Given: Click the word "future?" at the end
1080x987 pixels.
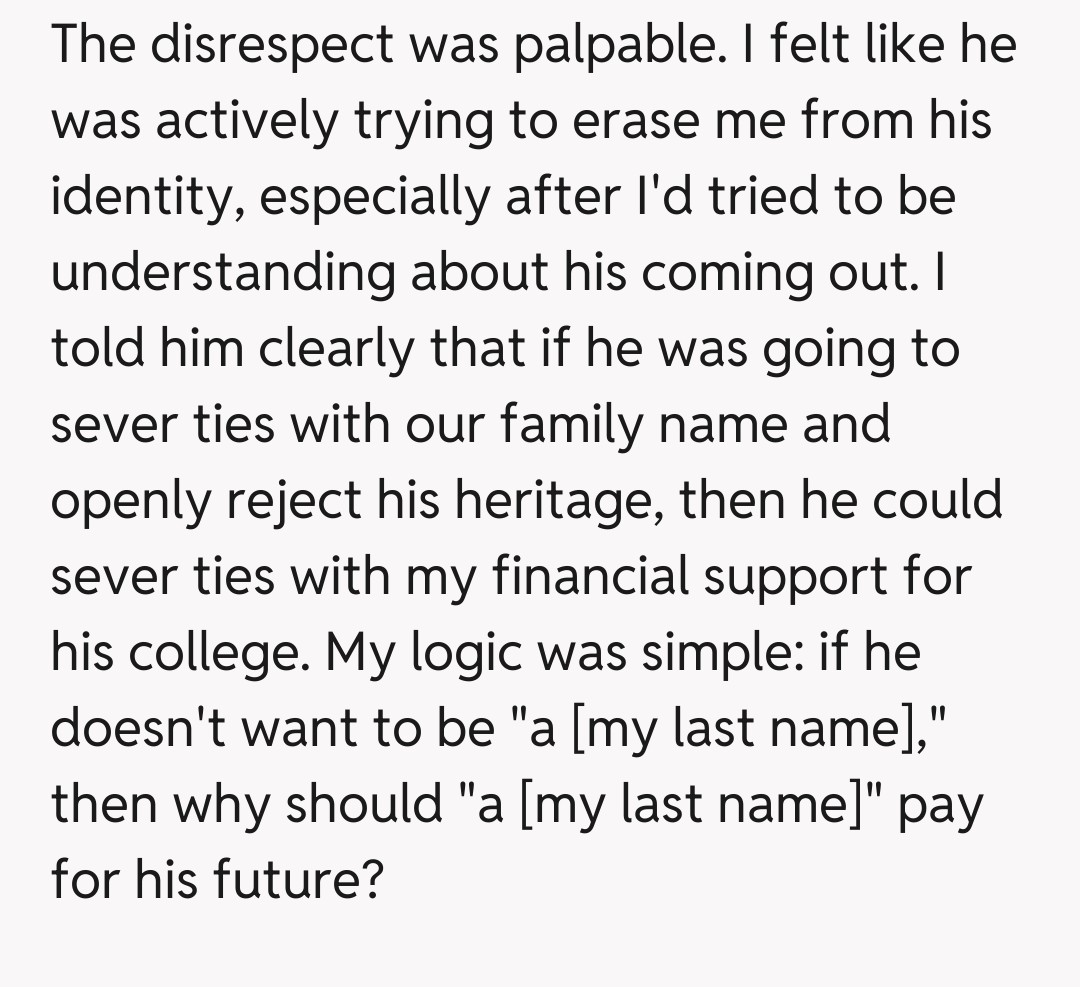Looking at the screenshot, I should click(298, 881).
